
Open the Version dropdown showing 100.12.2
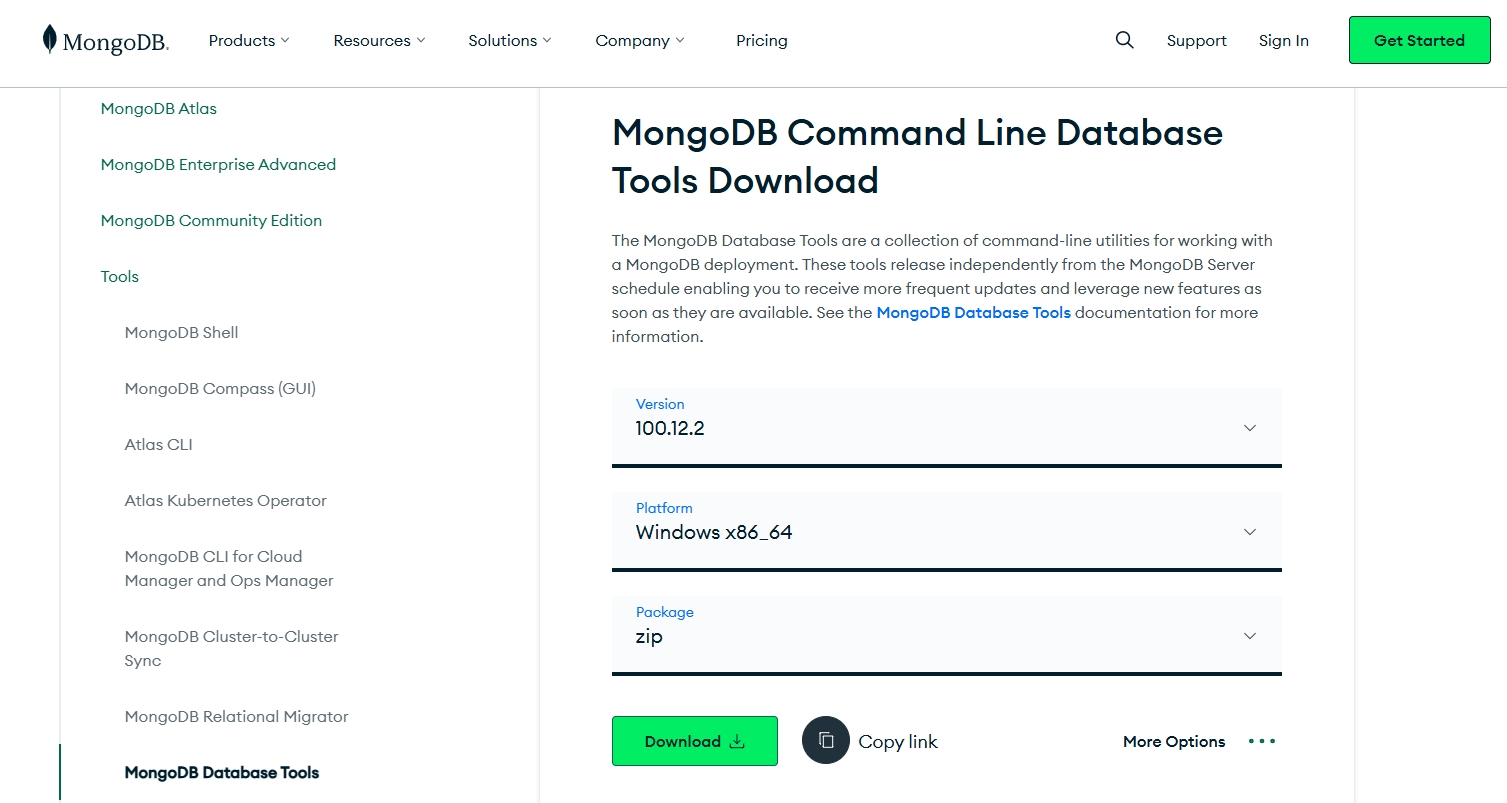tap(946, 427)
